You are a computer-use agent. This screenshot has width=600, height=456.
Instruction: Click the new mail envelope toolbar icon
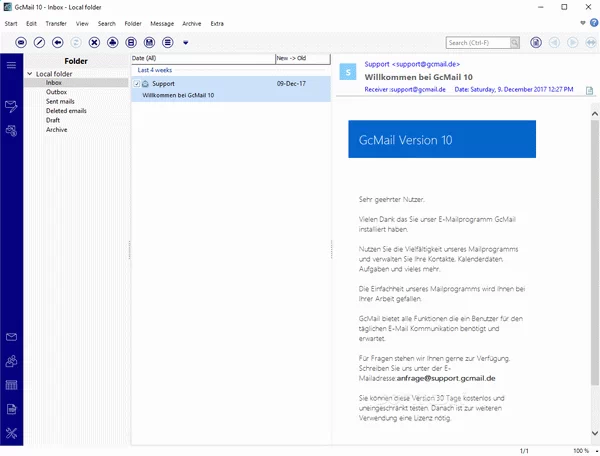point(21,42)
